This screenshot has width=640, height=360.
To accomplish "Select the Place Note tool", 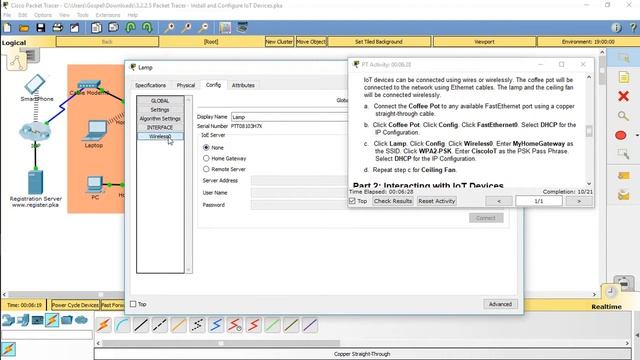I will tap(623, 77).
